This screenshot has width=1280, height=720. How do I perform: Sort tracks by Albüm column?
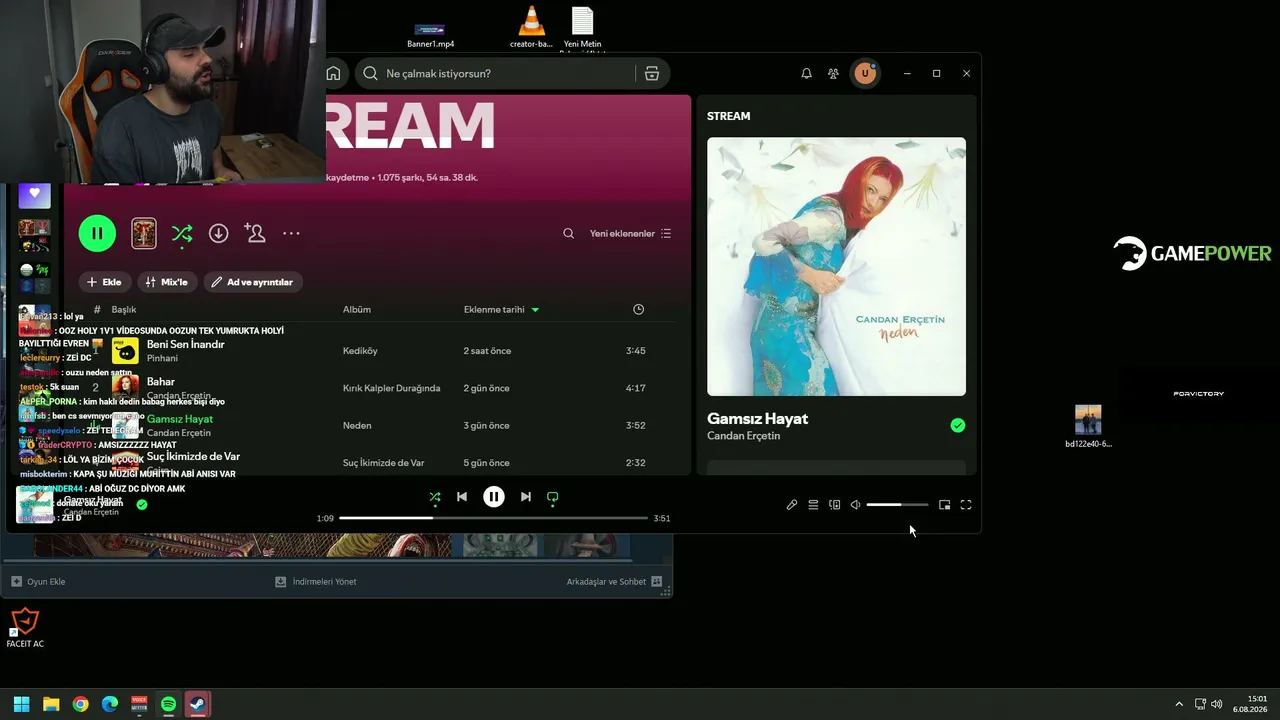357,309
